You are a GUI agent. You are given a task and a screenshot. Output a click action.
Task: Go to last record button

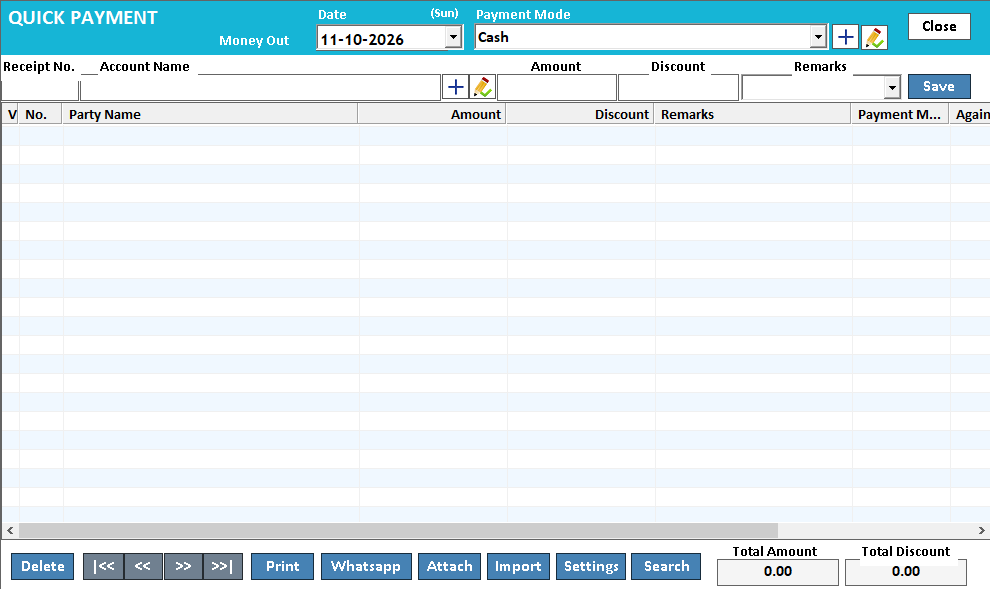223,566
